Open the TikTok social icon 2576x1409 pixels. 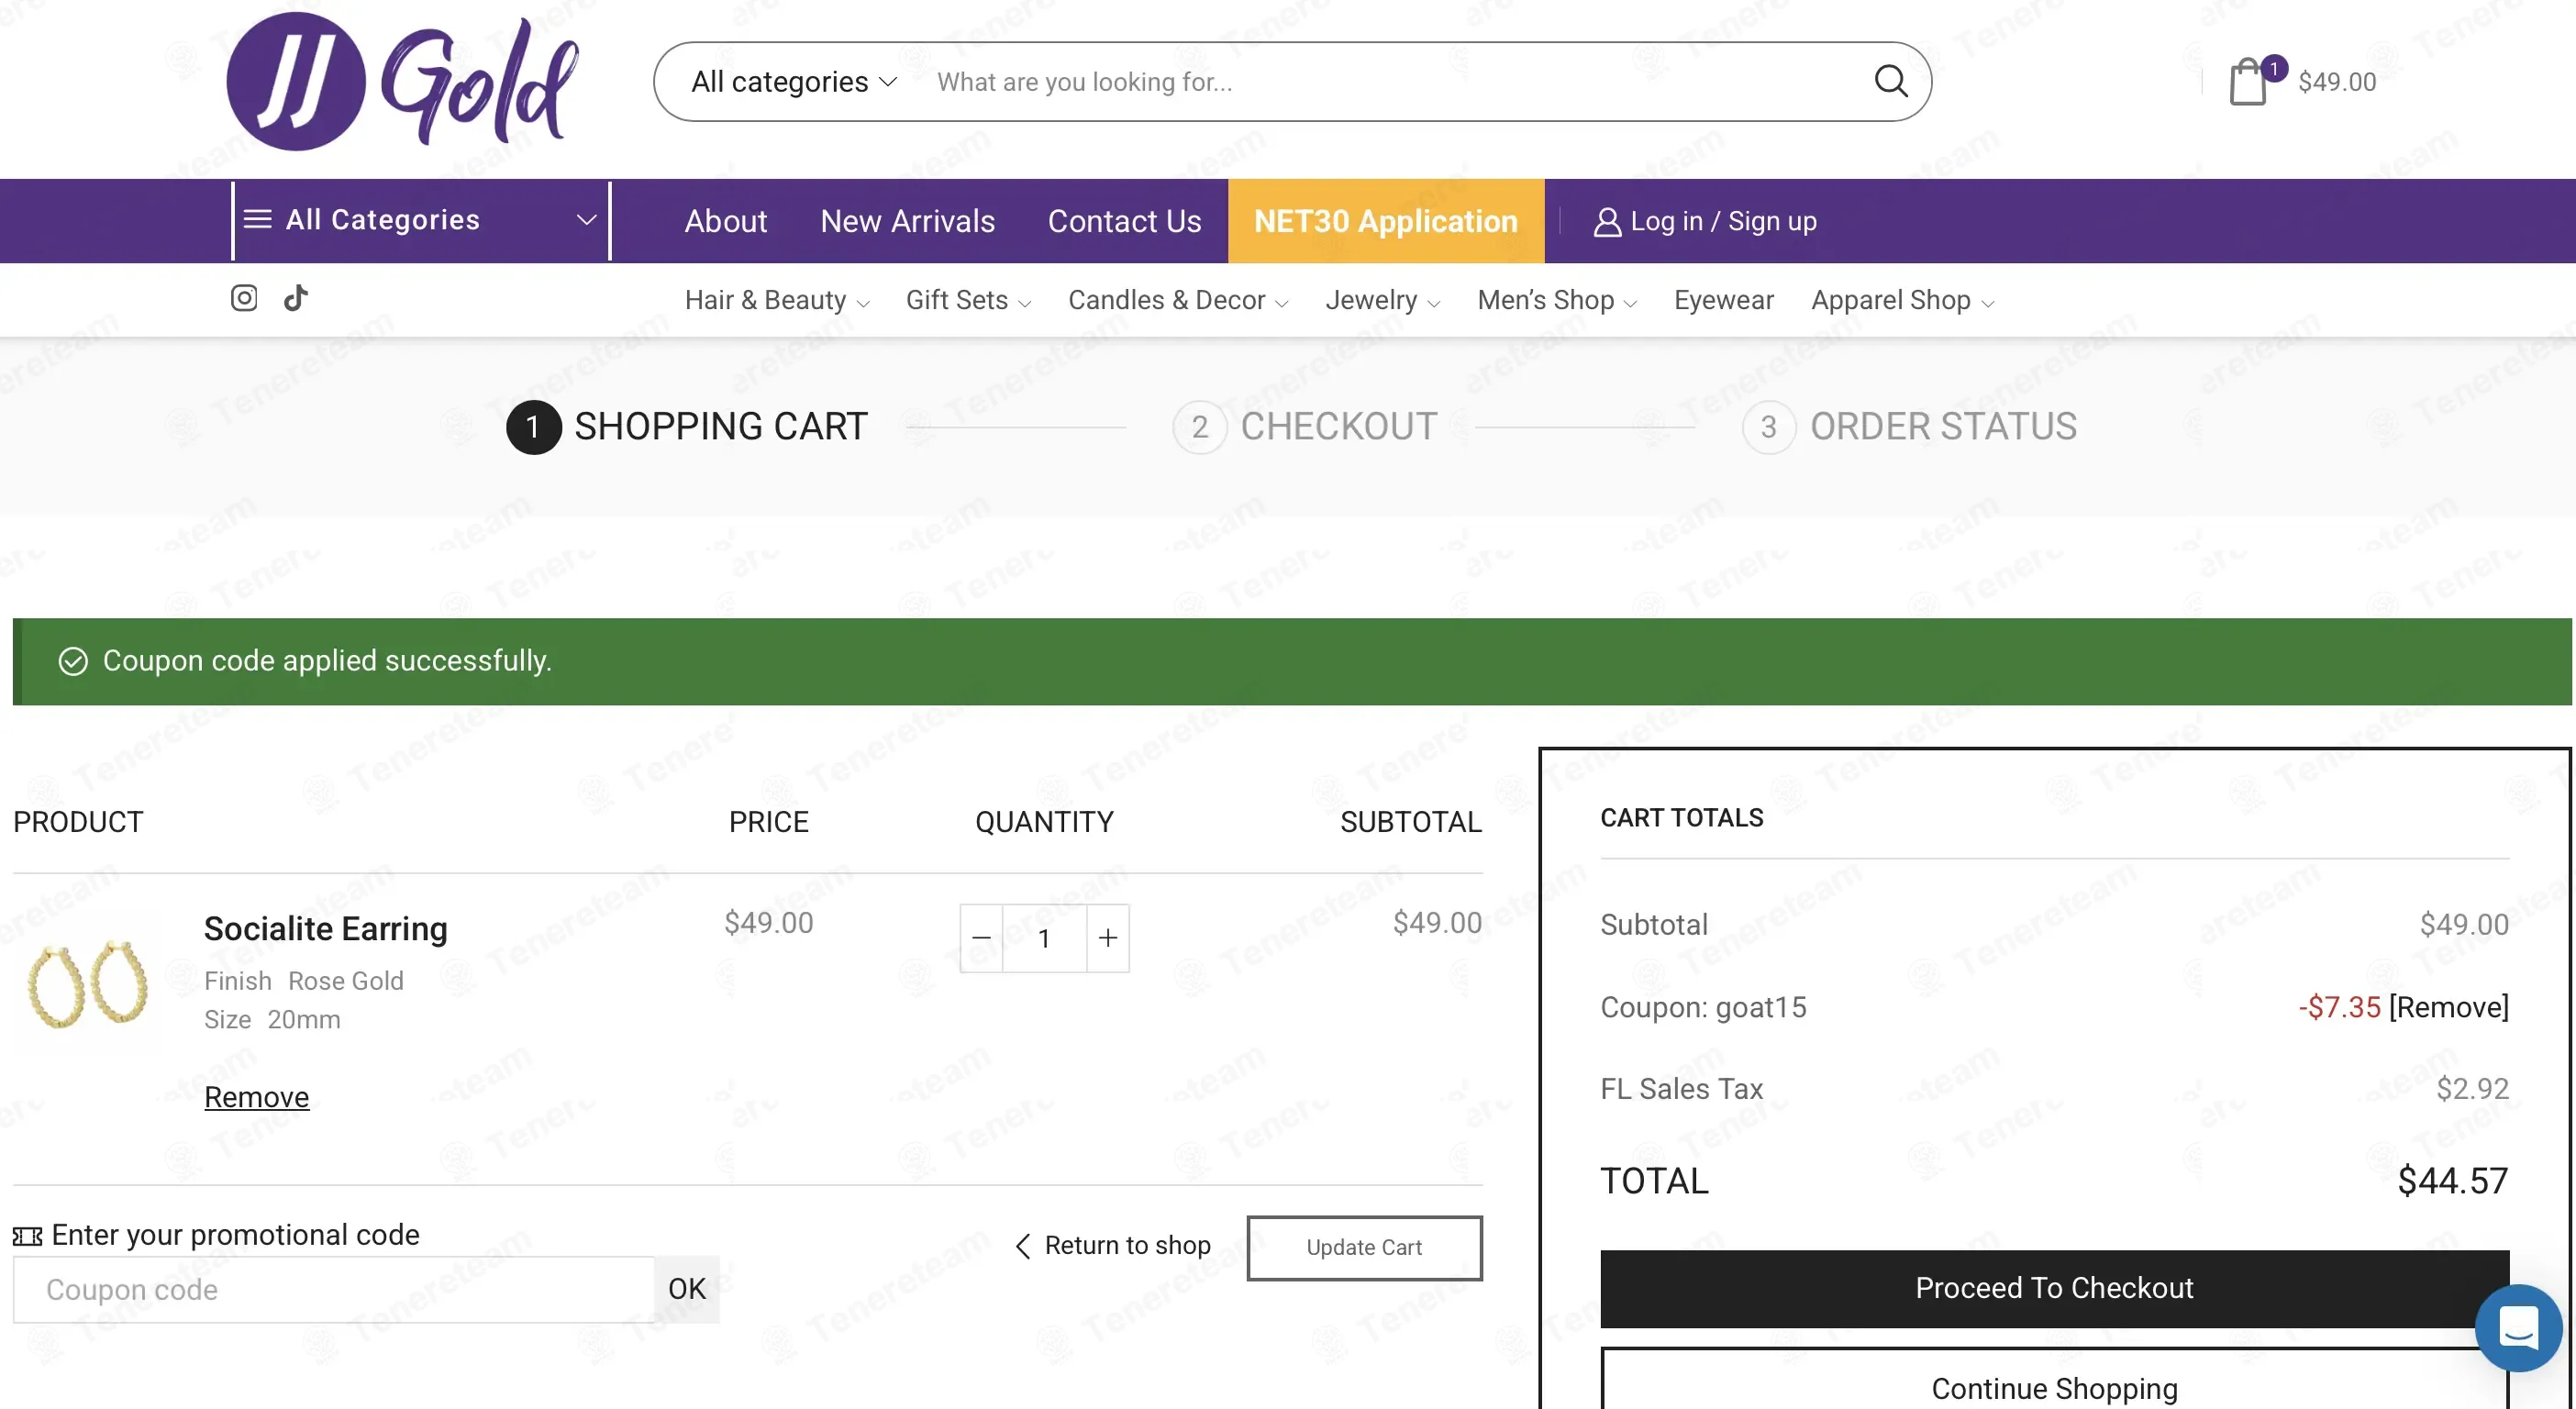click(296, 298)
